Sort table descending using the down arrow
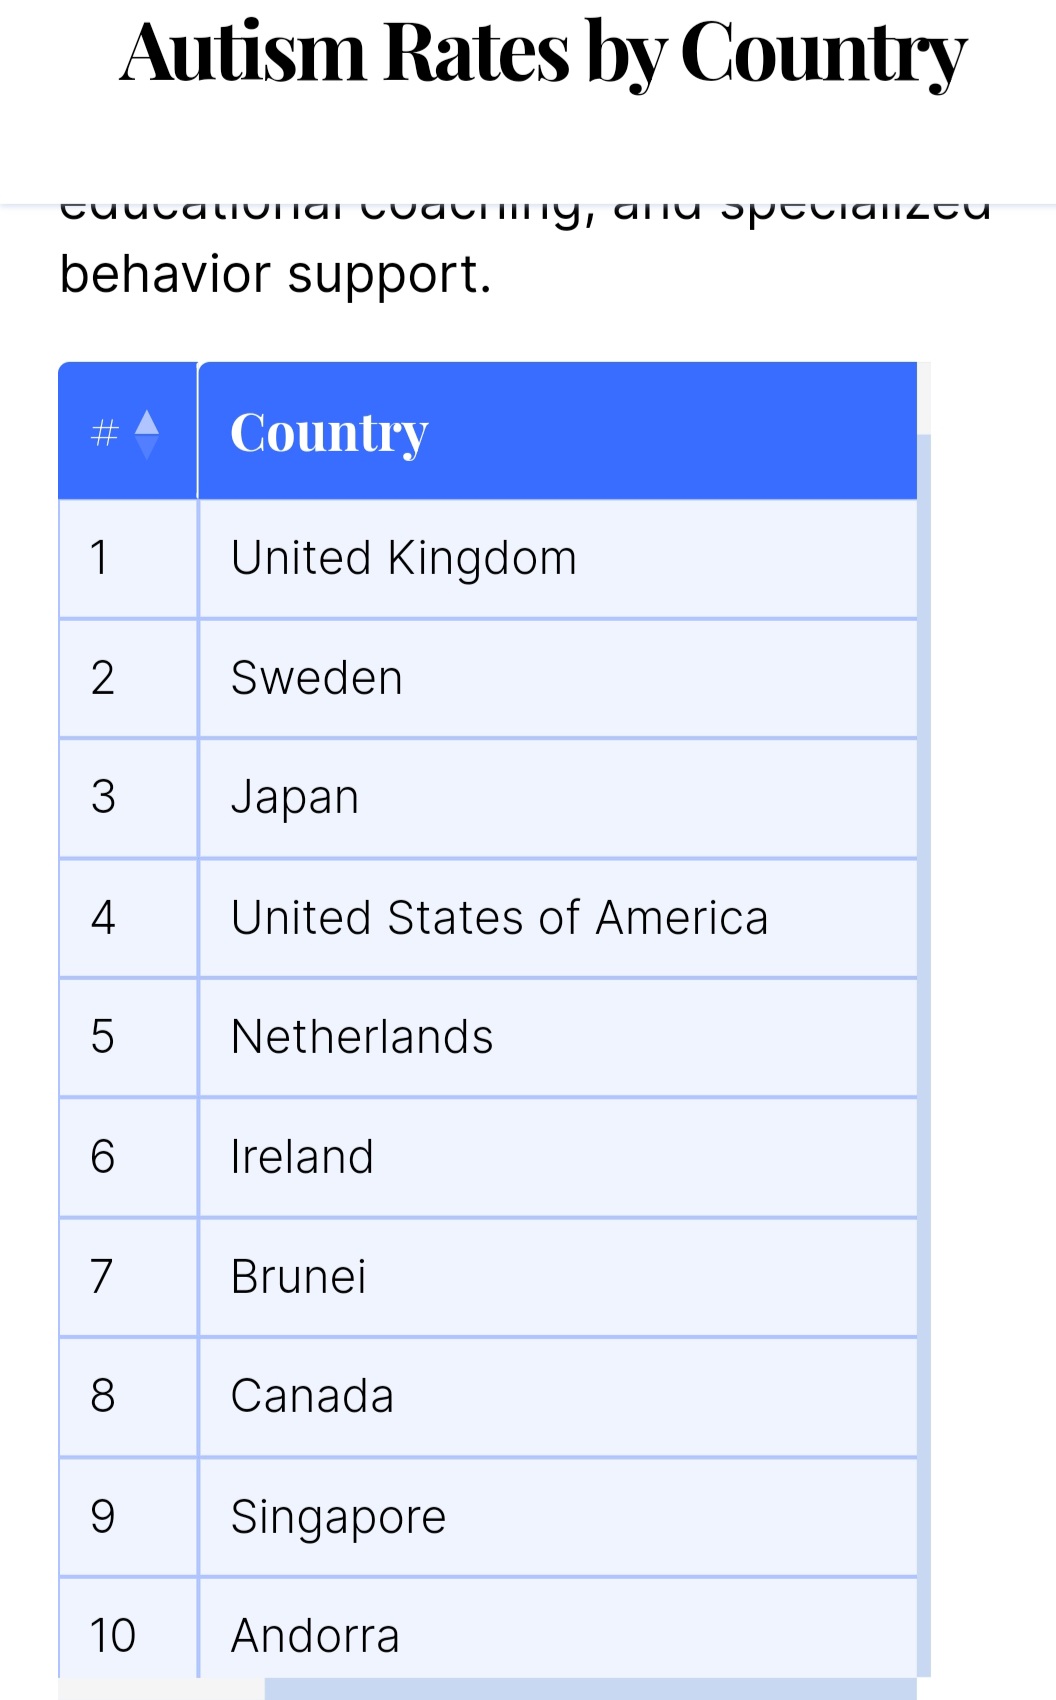The height and width of the screenshot is (1700, 1056). coord(147,448)
